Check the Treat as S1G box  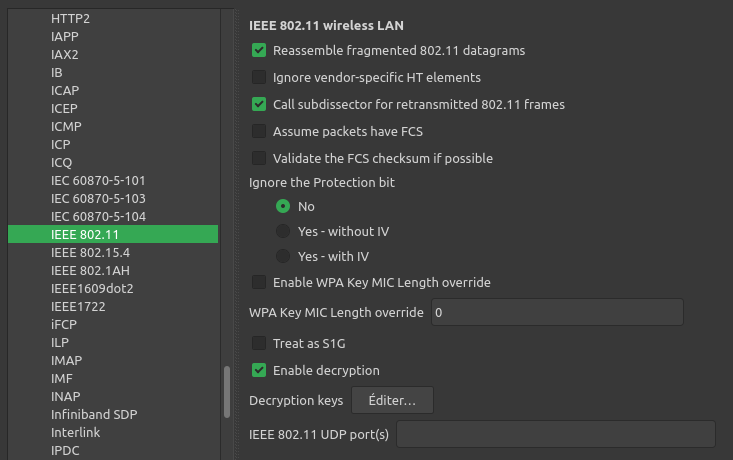click(x=259, y=343)
